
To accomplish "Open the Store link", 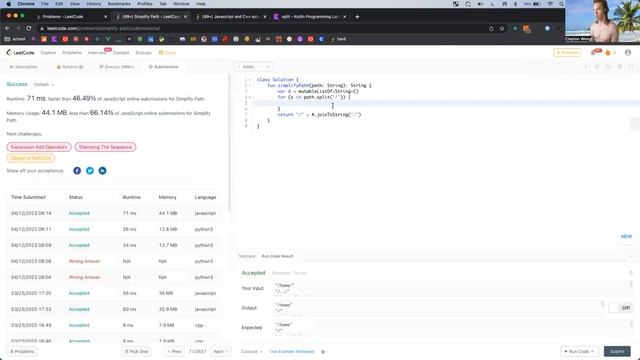I will click(167, 53).
